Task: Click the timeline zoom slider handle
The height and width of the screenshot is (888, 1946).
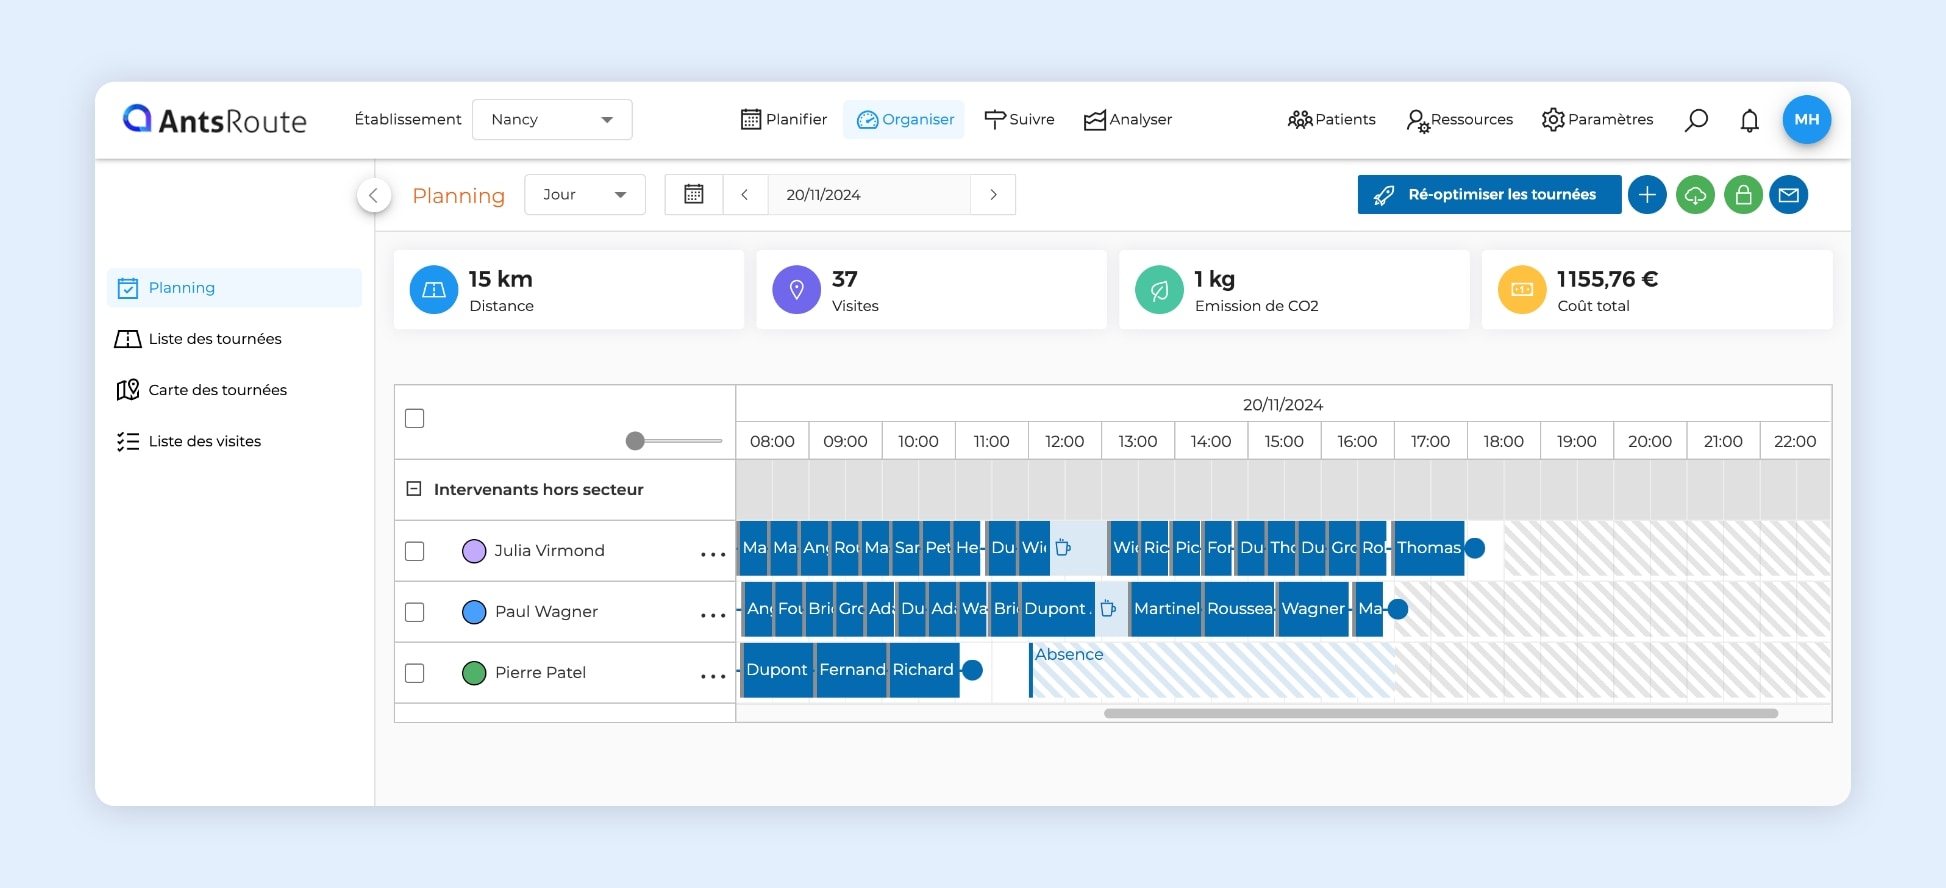Action: [x=635, y=441]
